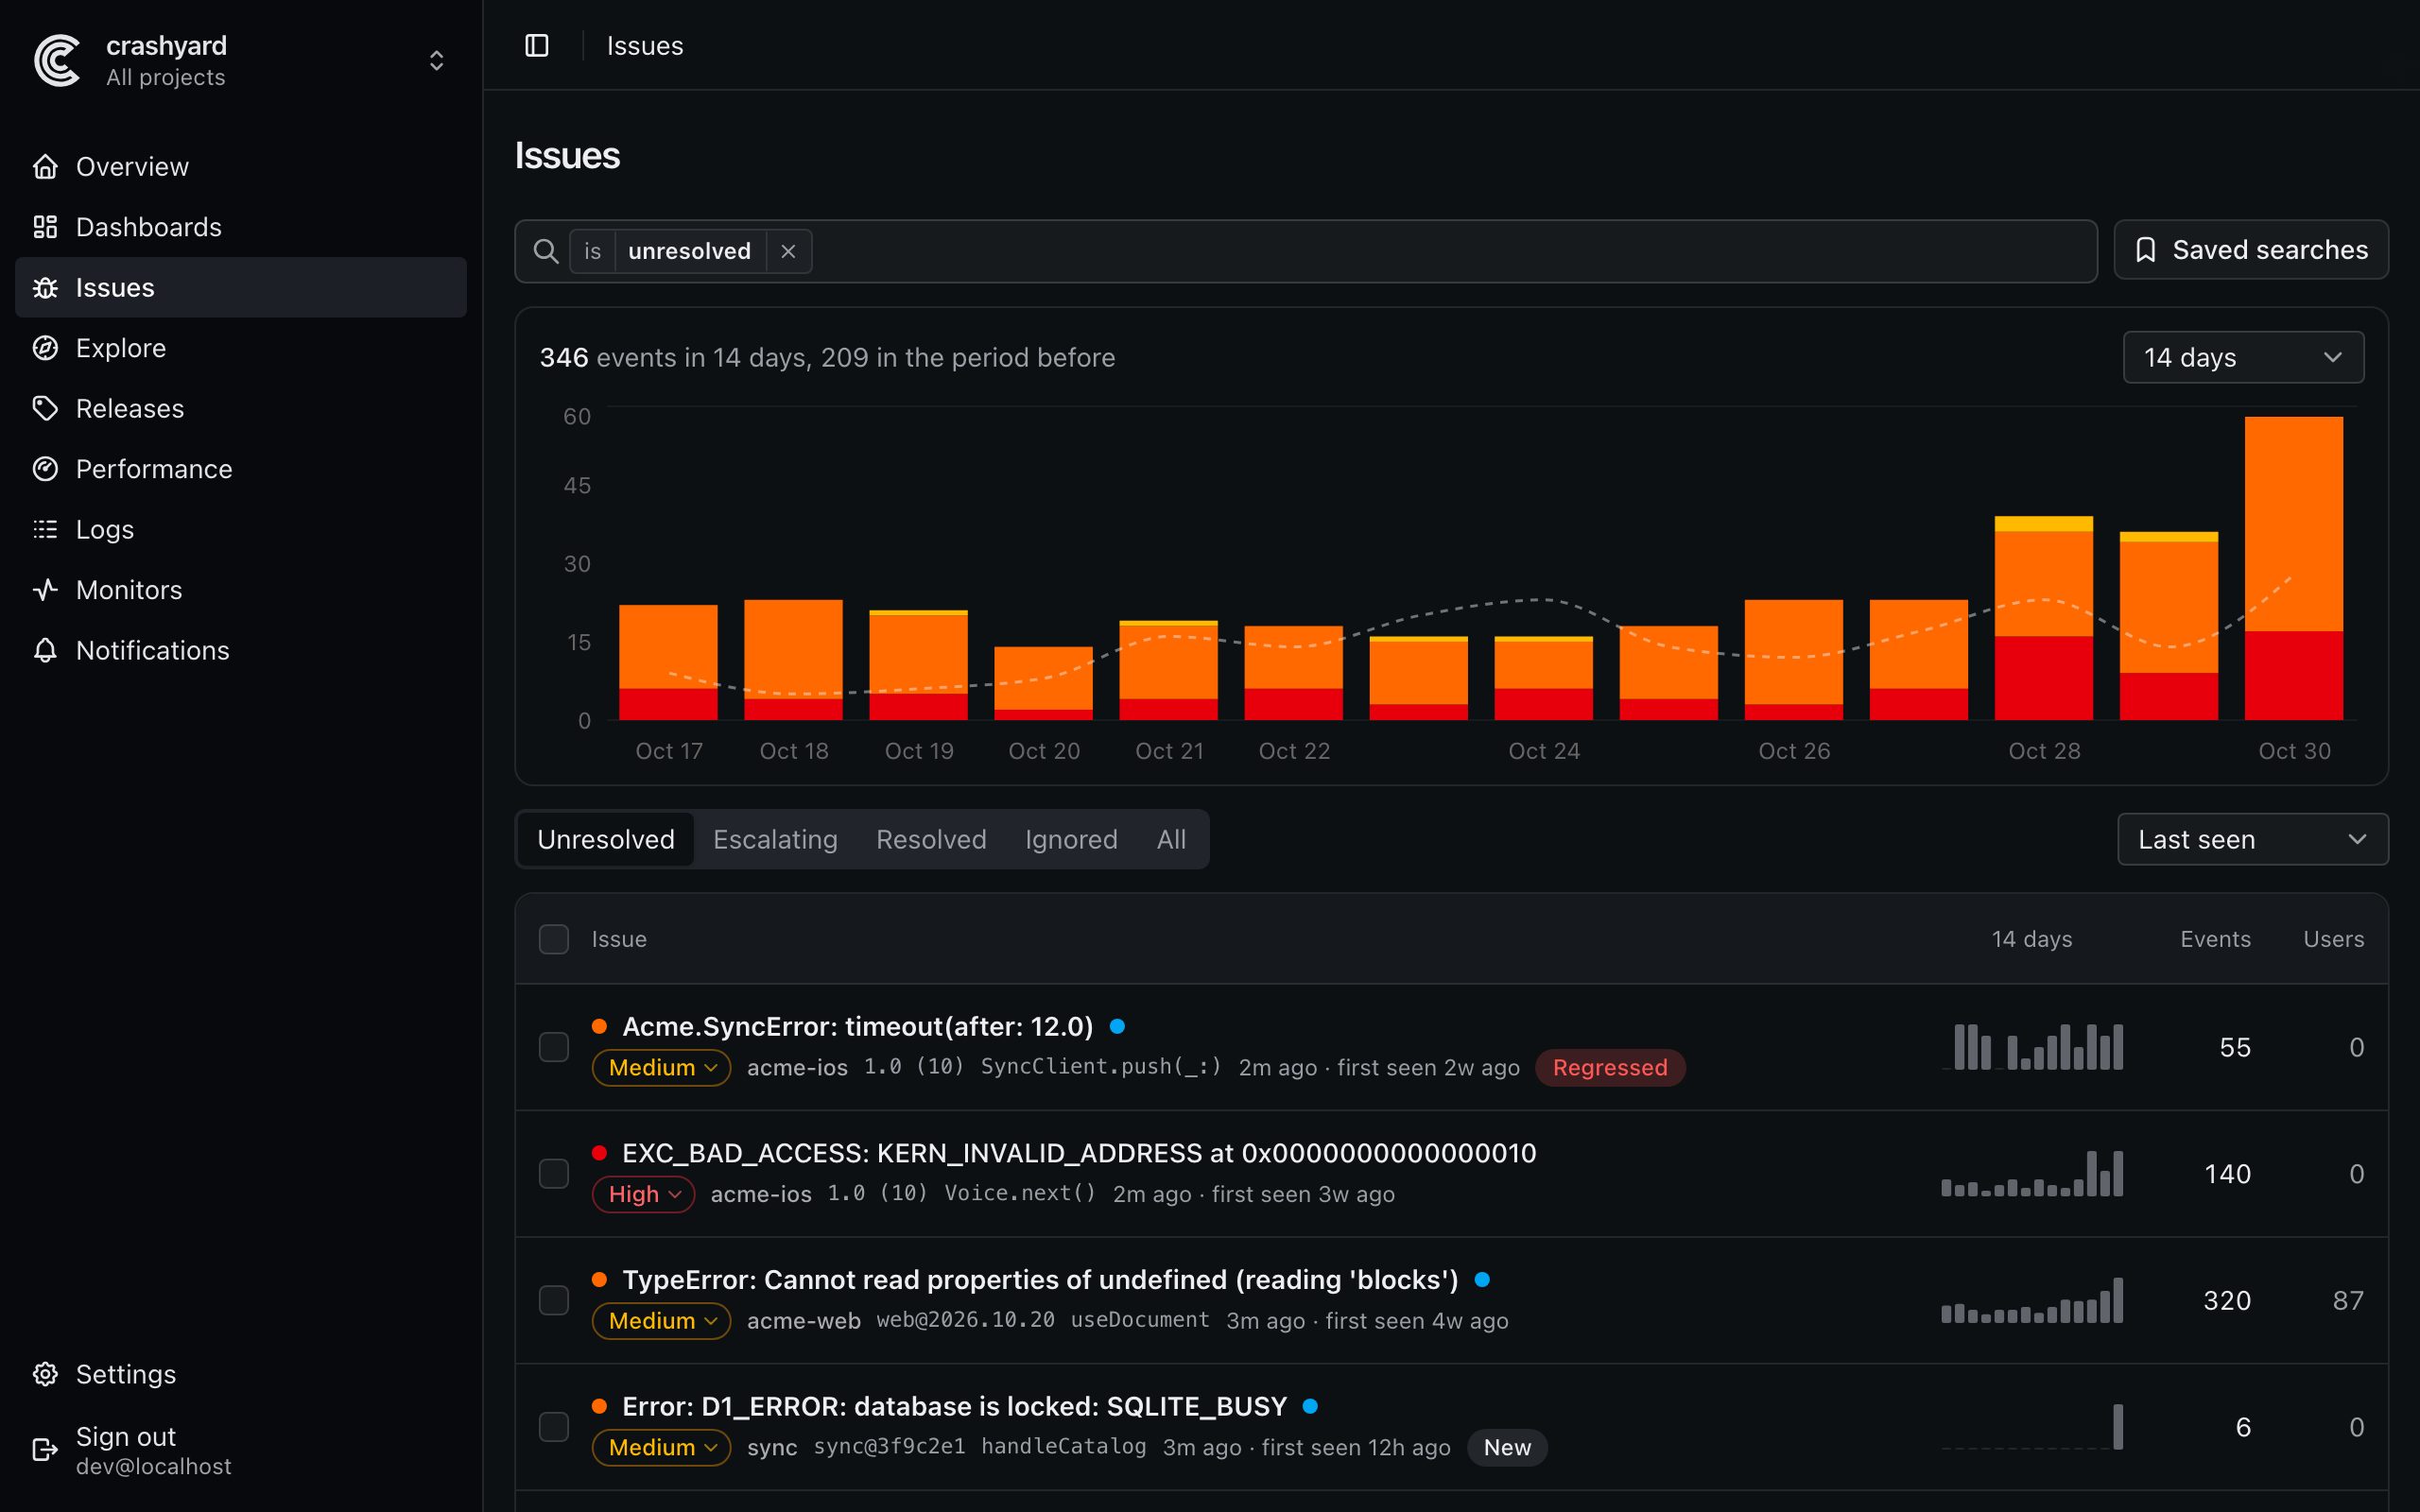Open High priority dropdown for EXC_BAD_ACCESS
This screenshot has height=1512, width=2420.
click(x=643, y=1194)
